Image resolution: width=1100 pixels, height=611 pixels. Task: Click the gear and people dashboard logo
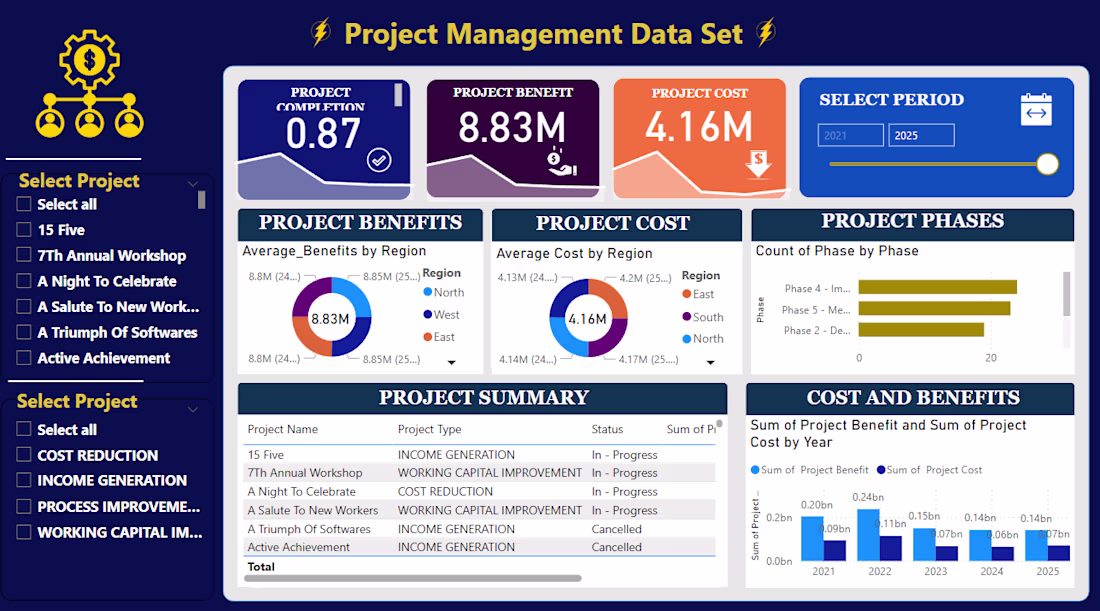click(x=90, y=83)
